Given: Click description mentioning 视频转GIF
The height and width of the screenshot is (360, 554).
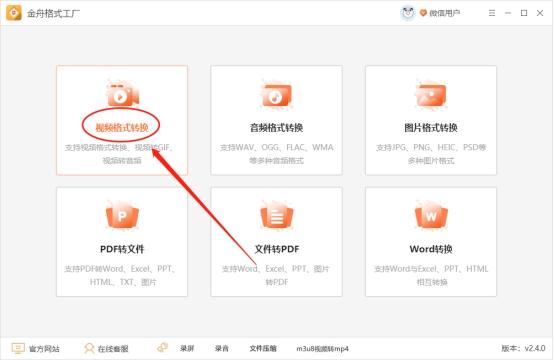Looking at the screenshot, I should 119,154.
